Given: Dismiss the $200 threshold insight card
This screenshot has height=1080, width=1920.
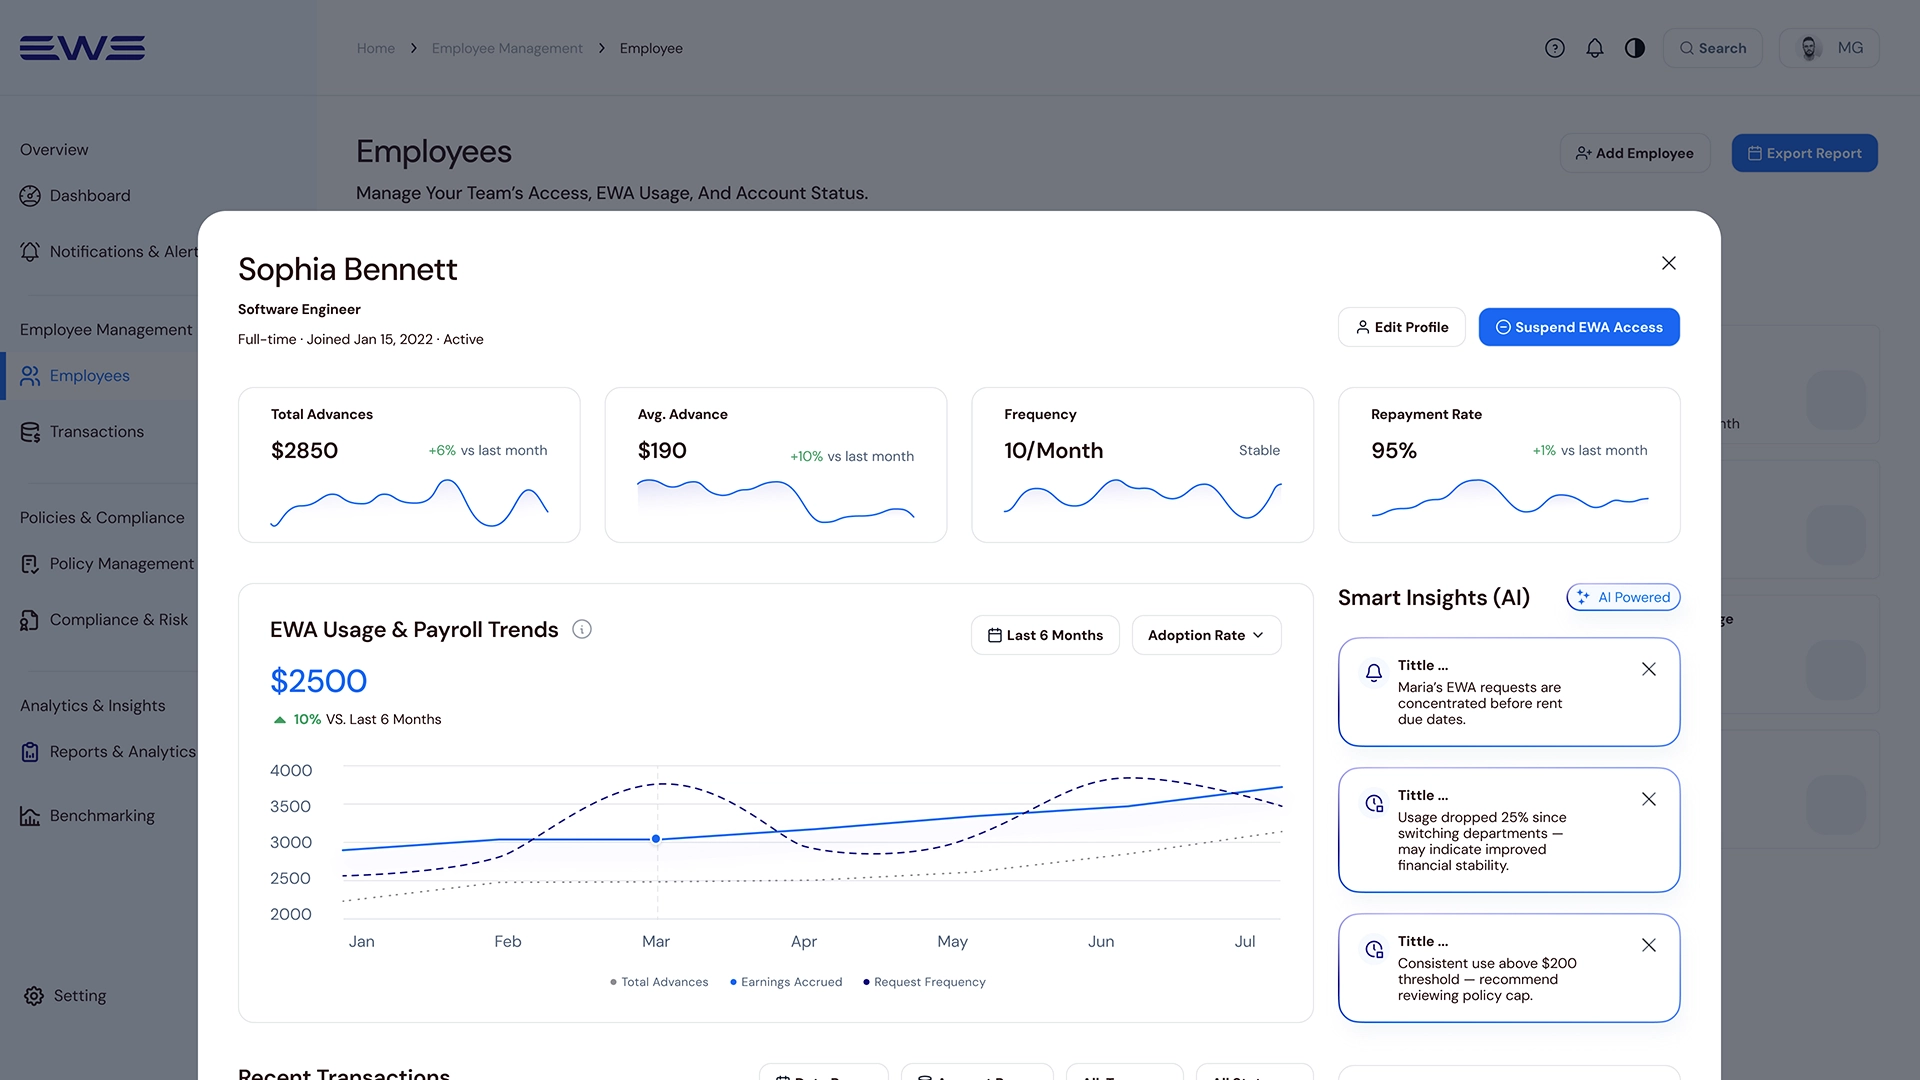Looking at the screenshot, I should tap(1649, 945).
